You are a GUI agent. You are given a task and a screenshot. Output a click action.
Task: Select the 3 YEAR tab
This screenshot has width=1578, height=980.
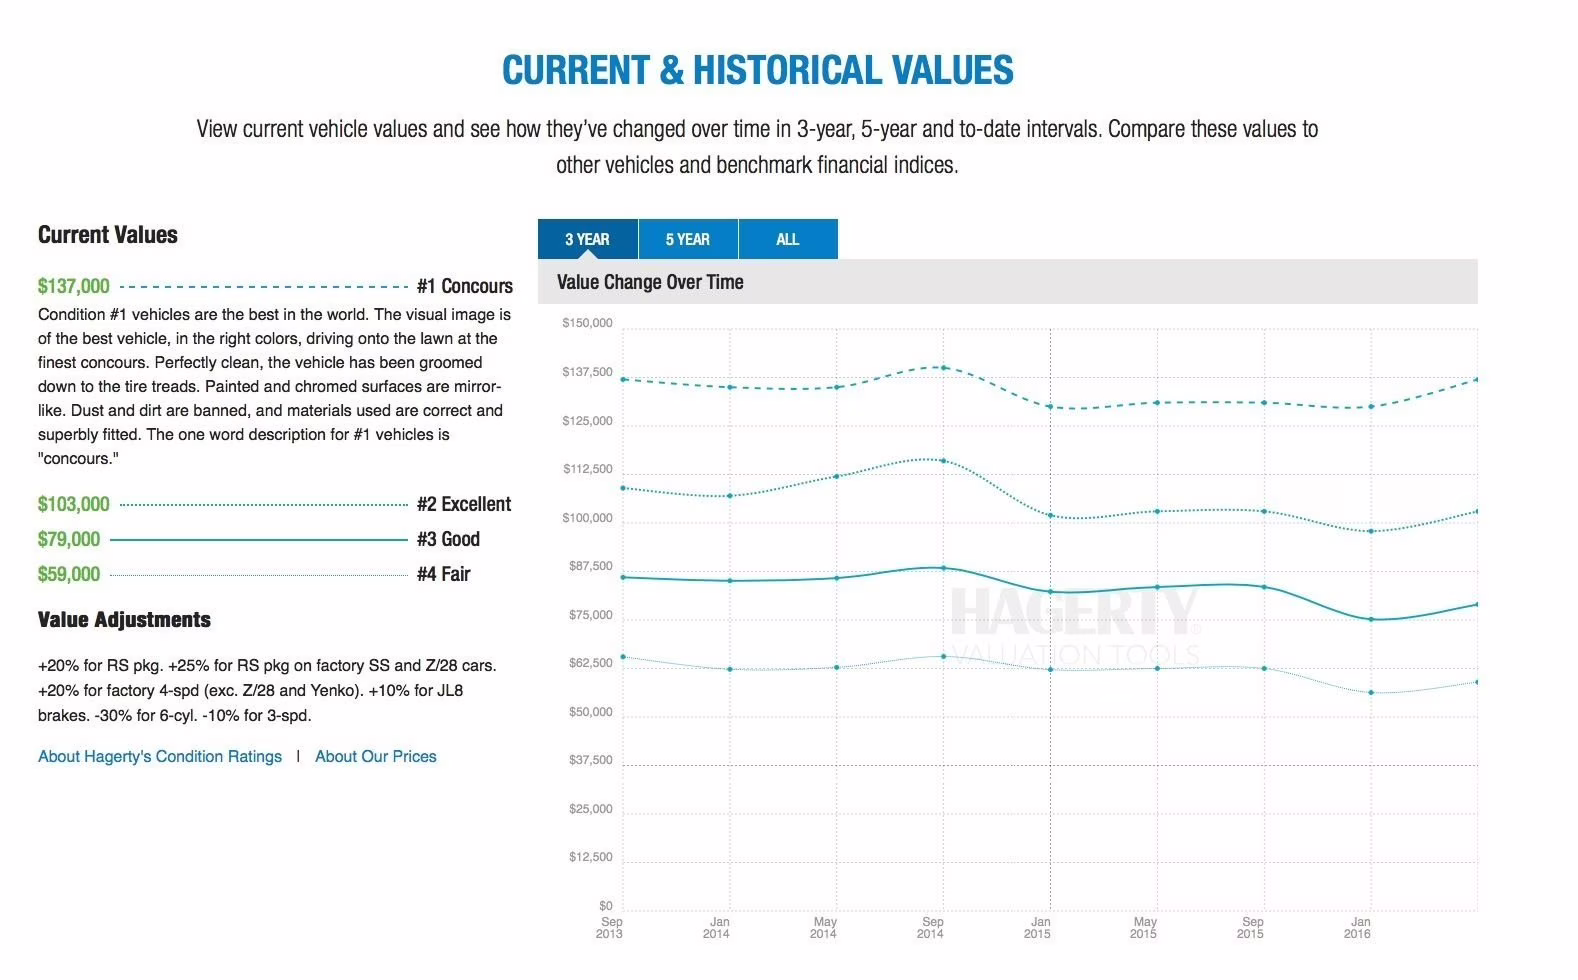click(587, 239)
